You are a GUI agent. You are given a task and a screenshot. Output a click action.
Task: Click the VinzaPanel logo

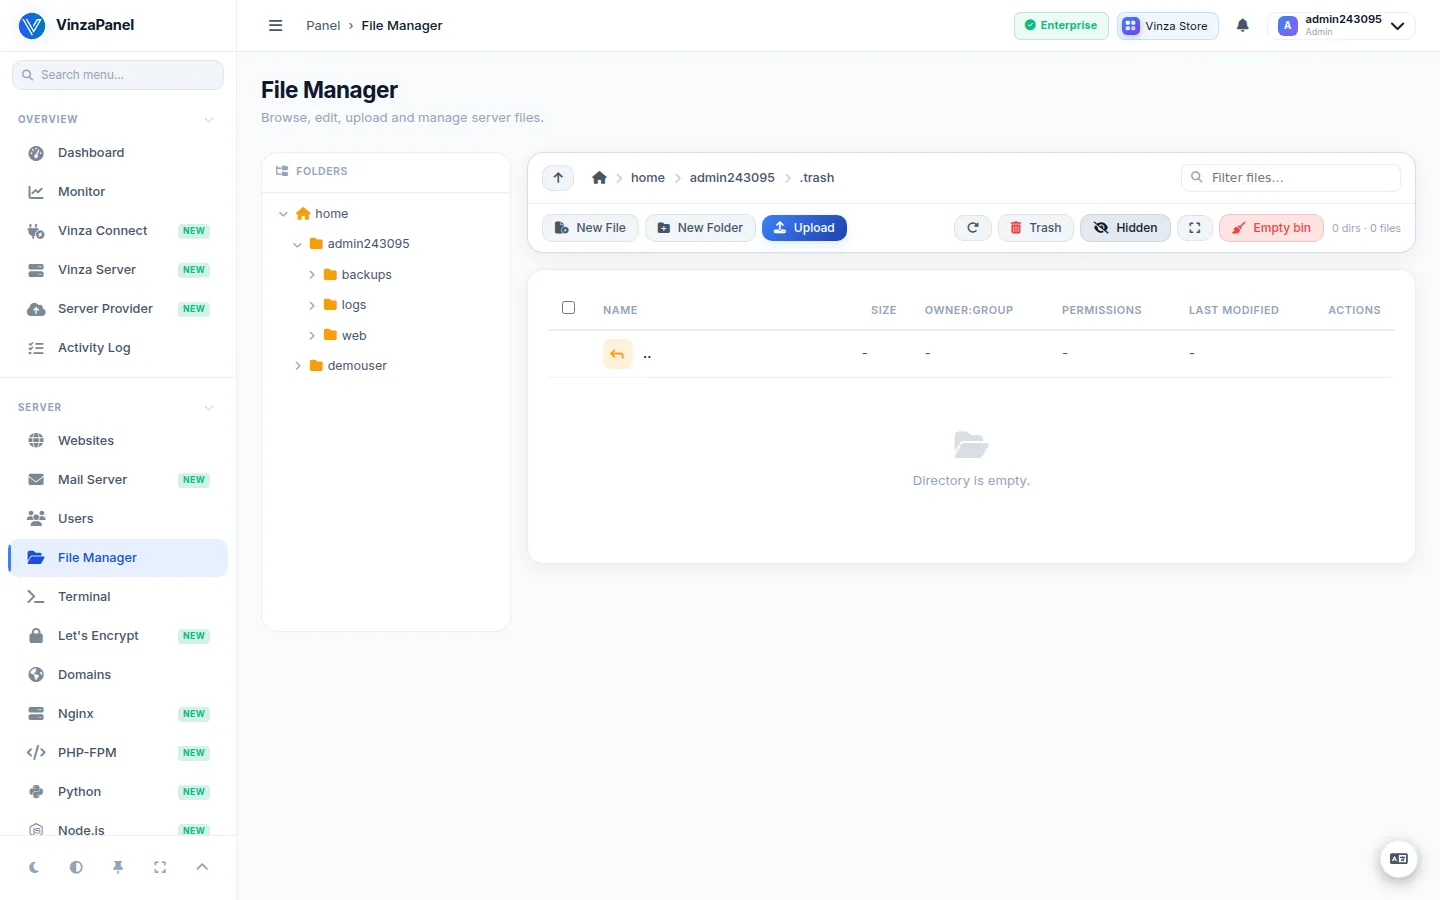tap(32, 26)
